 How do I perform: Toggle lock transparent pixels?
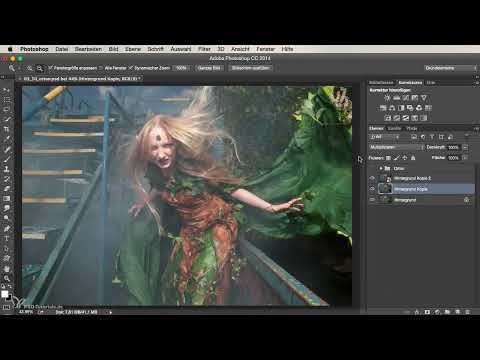point(388,158)
